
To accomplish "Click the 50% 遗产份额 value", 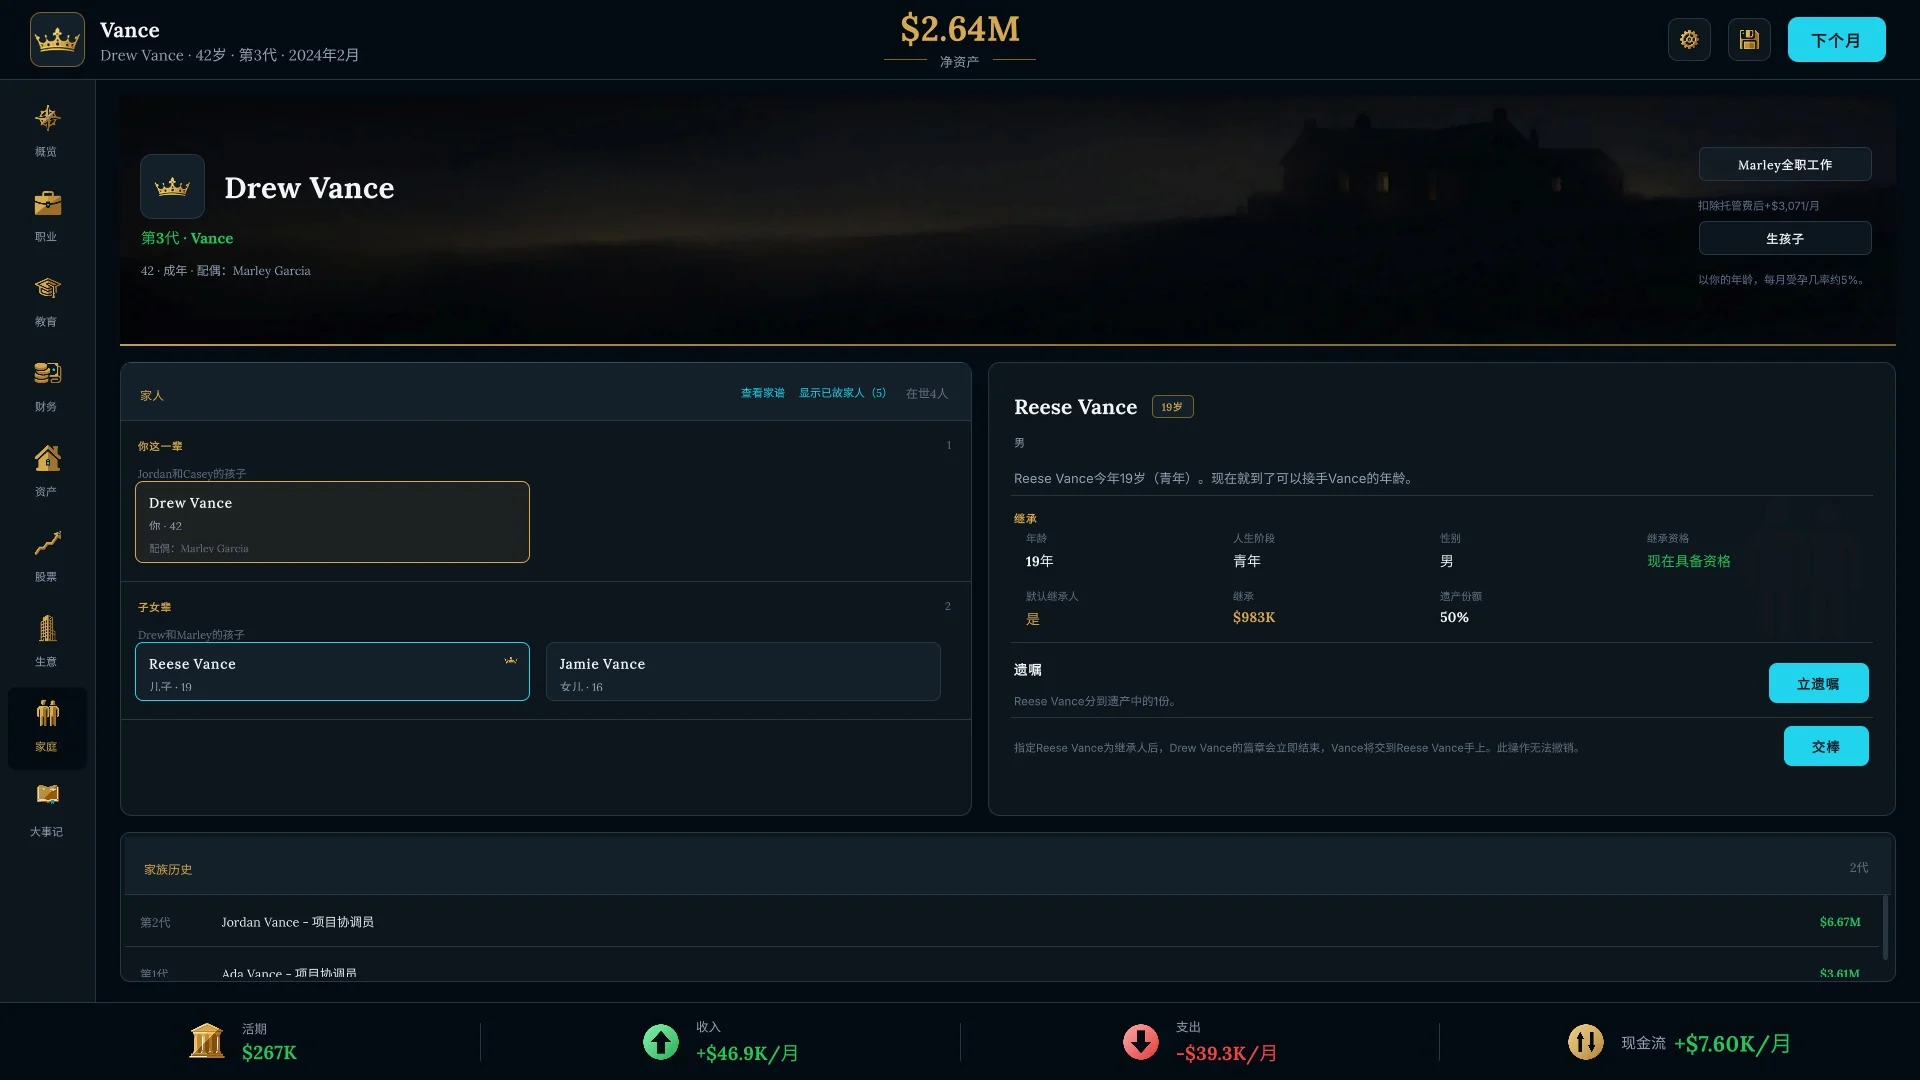I will [1454, 618].
